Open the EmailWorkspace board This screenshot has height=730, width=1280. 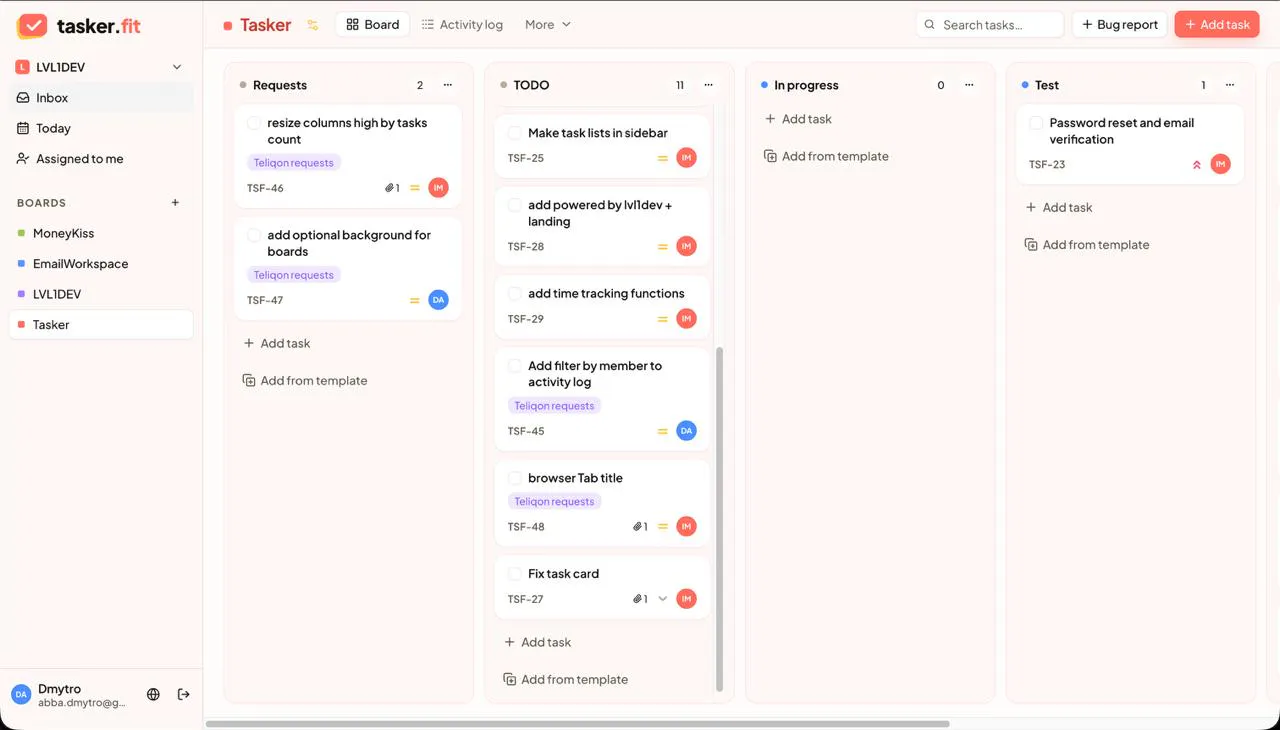coord(101,264)
